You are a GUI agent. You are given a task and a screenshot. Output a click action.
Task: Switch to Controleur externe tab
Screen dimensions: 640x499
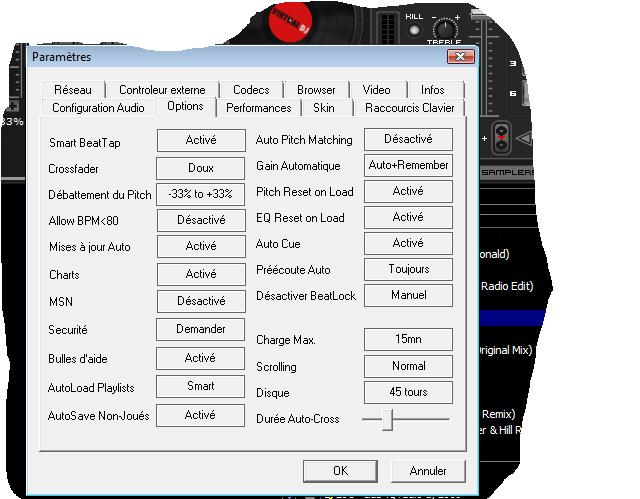(162, 90)
